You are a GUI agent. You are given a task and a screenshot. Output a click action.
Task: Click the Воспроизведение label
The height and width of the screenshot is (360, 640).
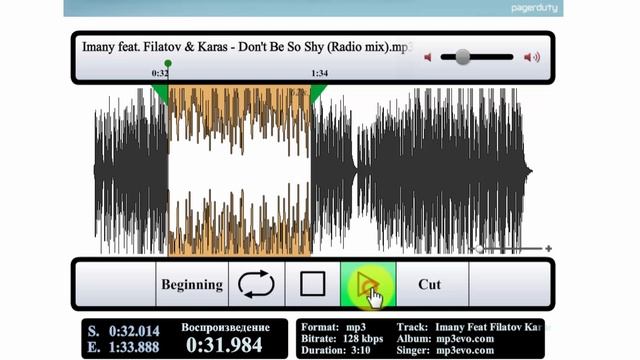pyautogui.click(x=225, y=327)
